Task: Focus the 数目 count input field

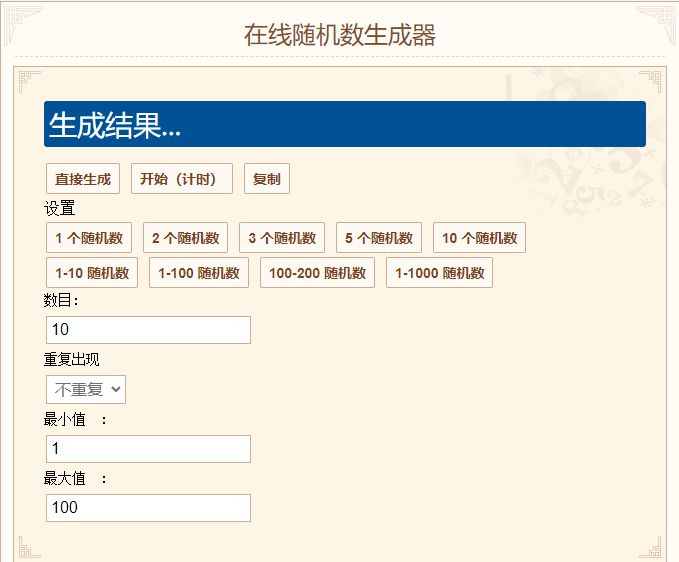Action: (x=148, y=329)
